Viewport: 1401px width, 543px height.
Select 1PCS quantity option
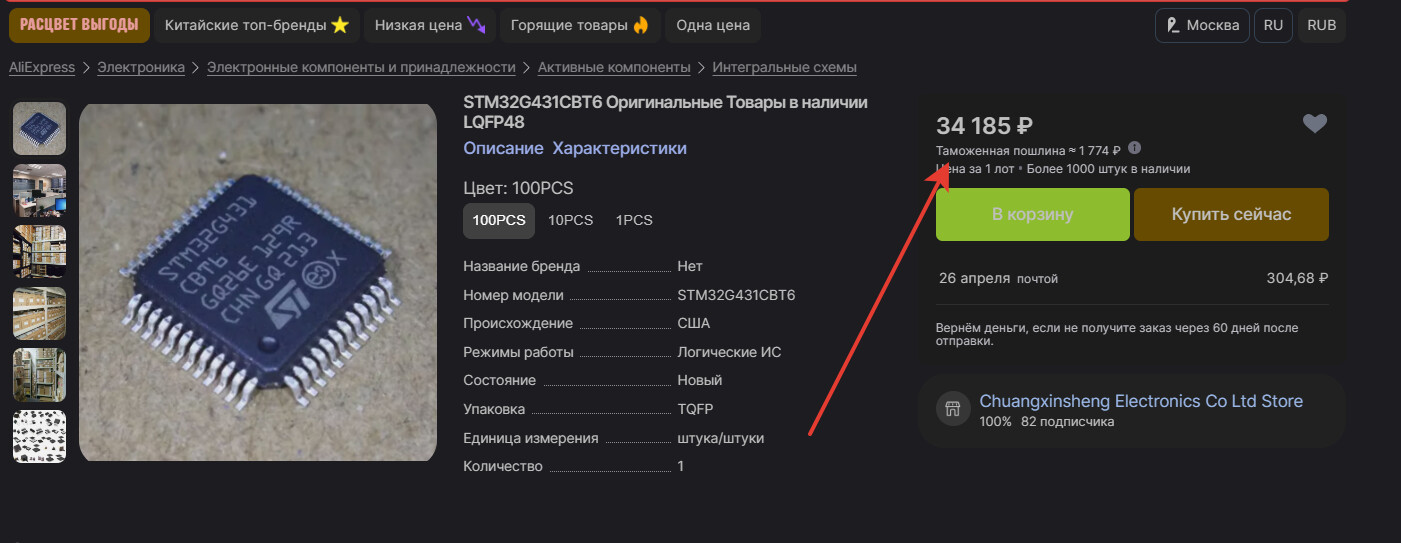pos(634,220)
